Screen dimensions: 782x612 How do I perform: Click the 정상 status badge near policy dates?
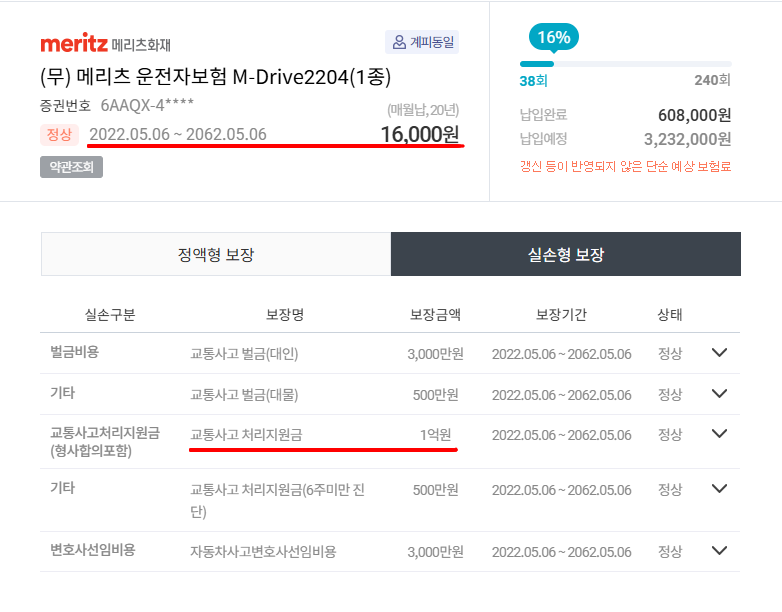point(59,134)
